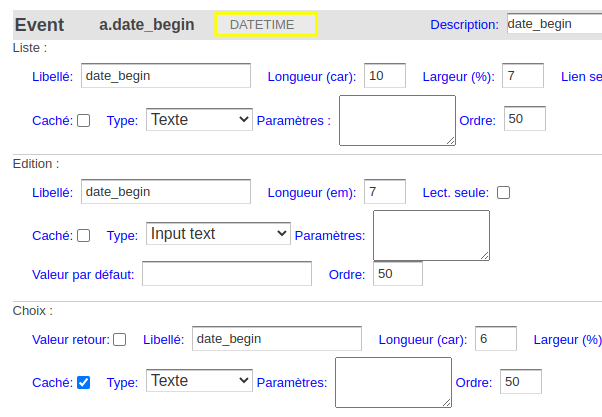This screenshot has height=417, width=602.
Task: Click the Liste Paramètres textarea
Action: click(397, 121)
